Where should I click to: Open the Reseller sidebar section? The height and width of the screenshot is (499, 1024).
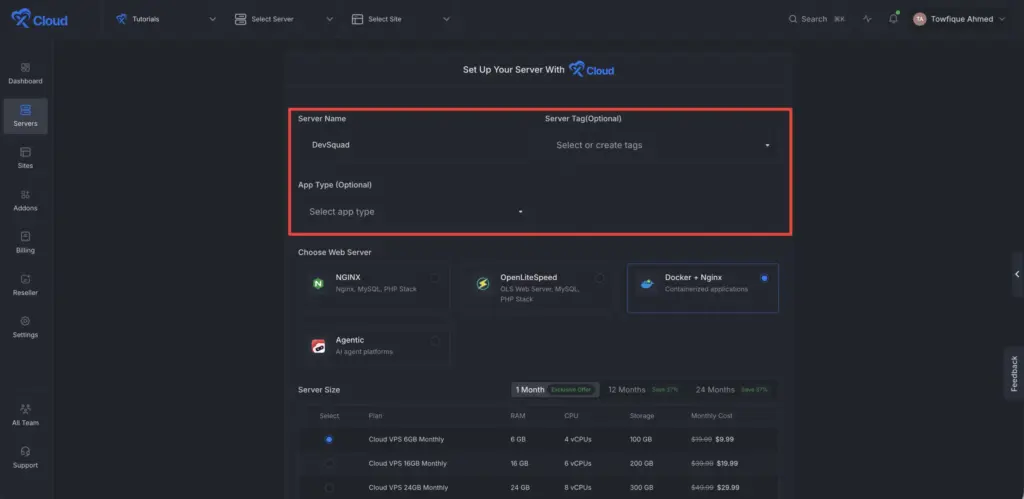(x=25, y=285)
